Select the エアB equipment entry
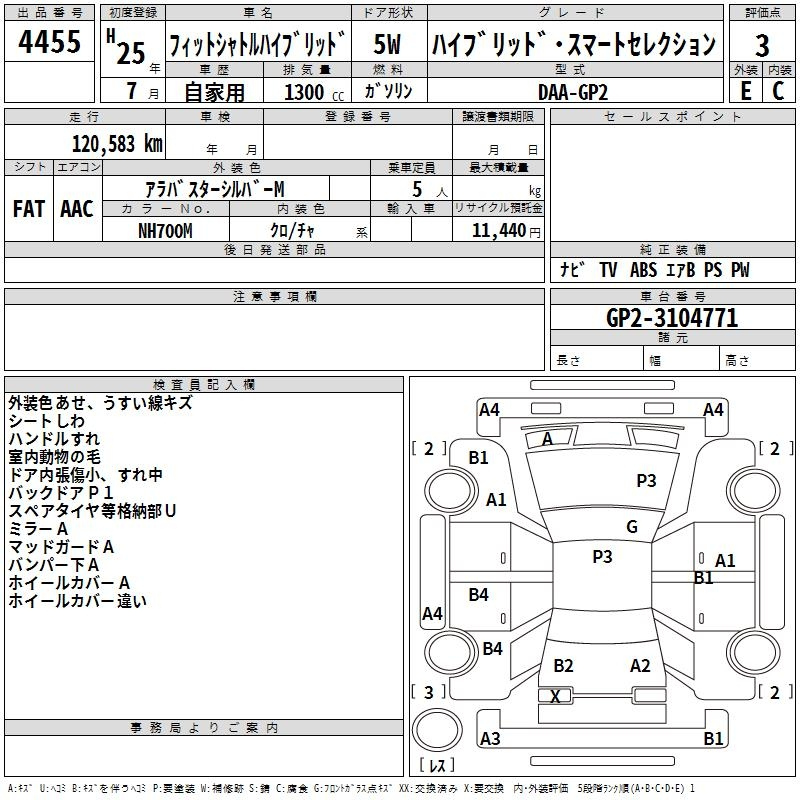The width and height of the screenshot is (800, 800). [x=681, y=269]
